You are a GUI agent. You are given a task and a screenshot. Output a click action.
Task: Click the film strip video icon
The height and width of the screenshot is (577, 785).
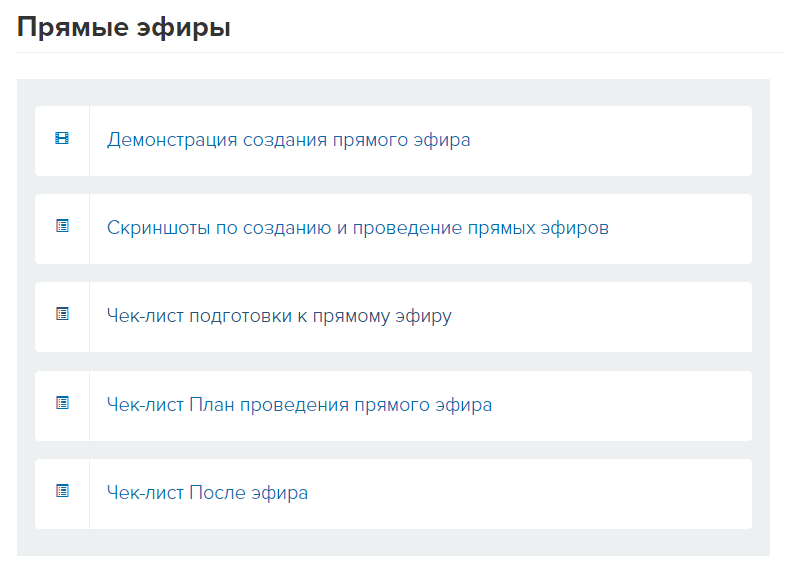coord(62,139)
